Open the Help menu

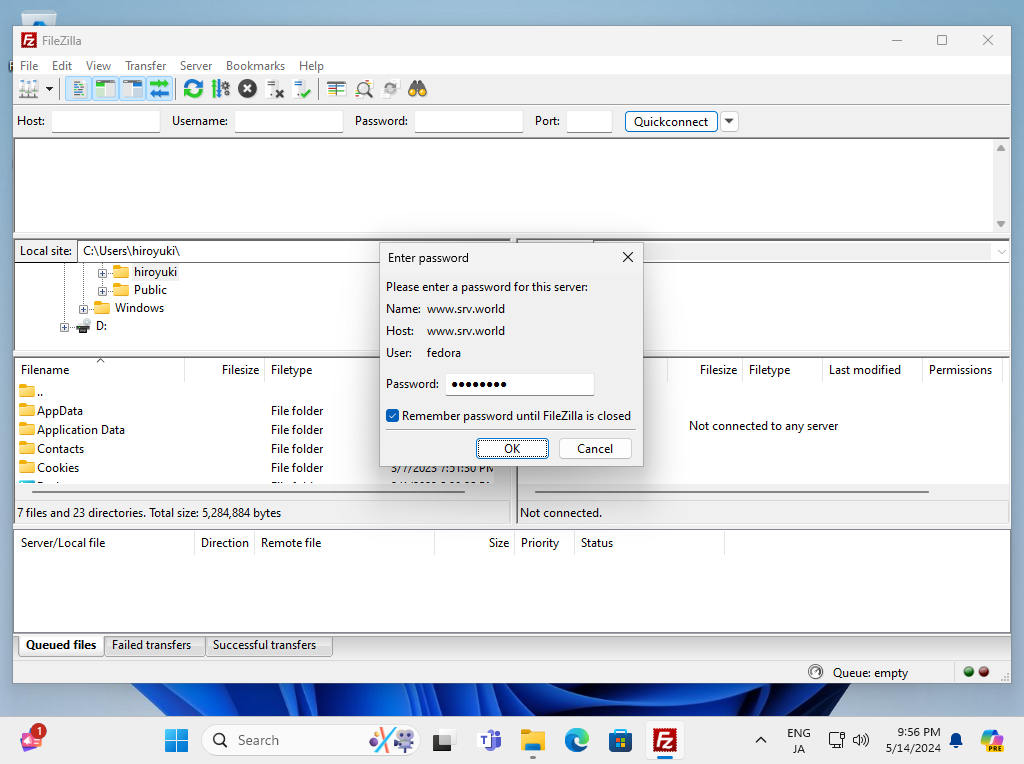312,66
